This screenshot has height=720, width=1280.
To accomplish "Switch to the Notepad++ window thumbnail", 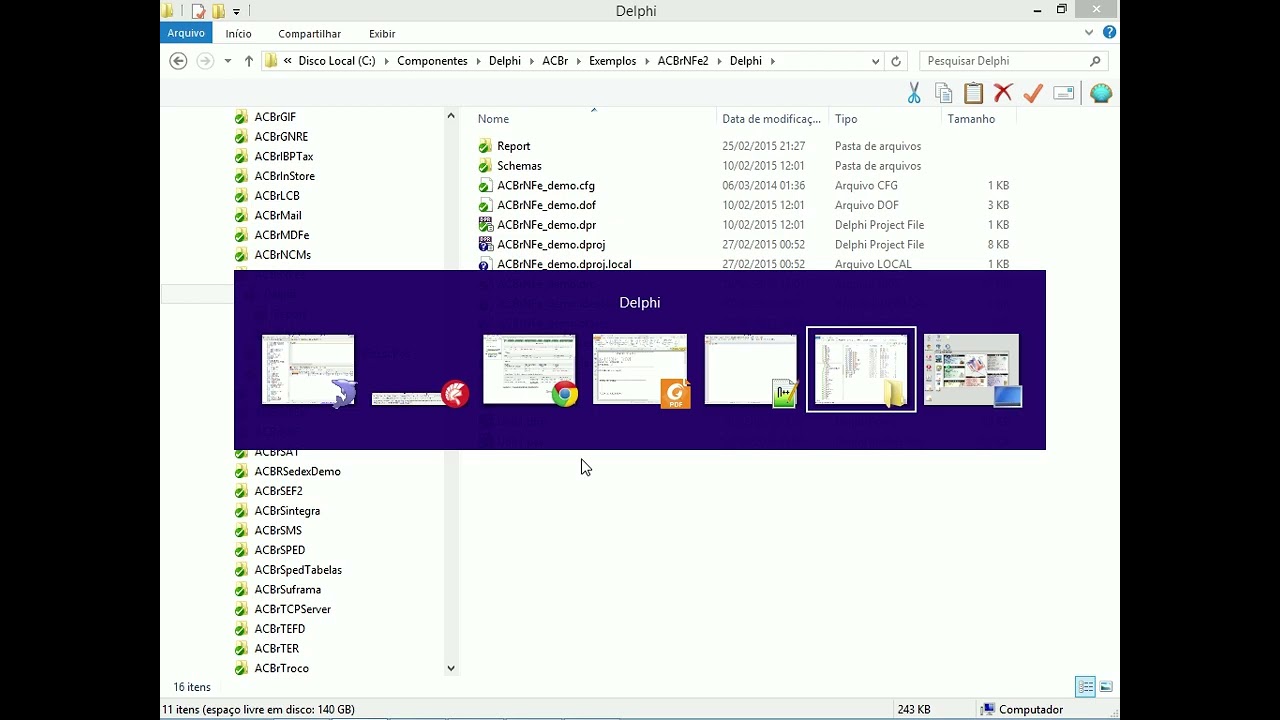I will point(751,370).
